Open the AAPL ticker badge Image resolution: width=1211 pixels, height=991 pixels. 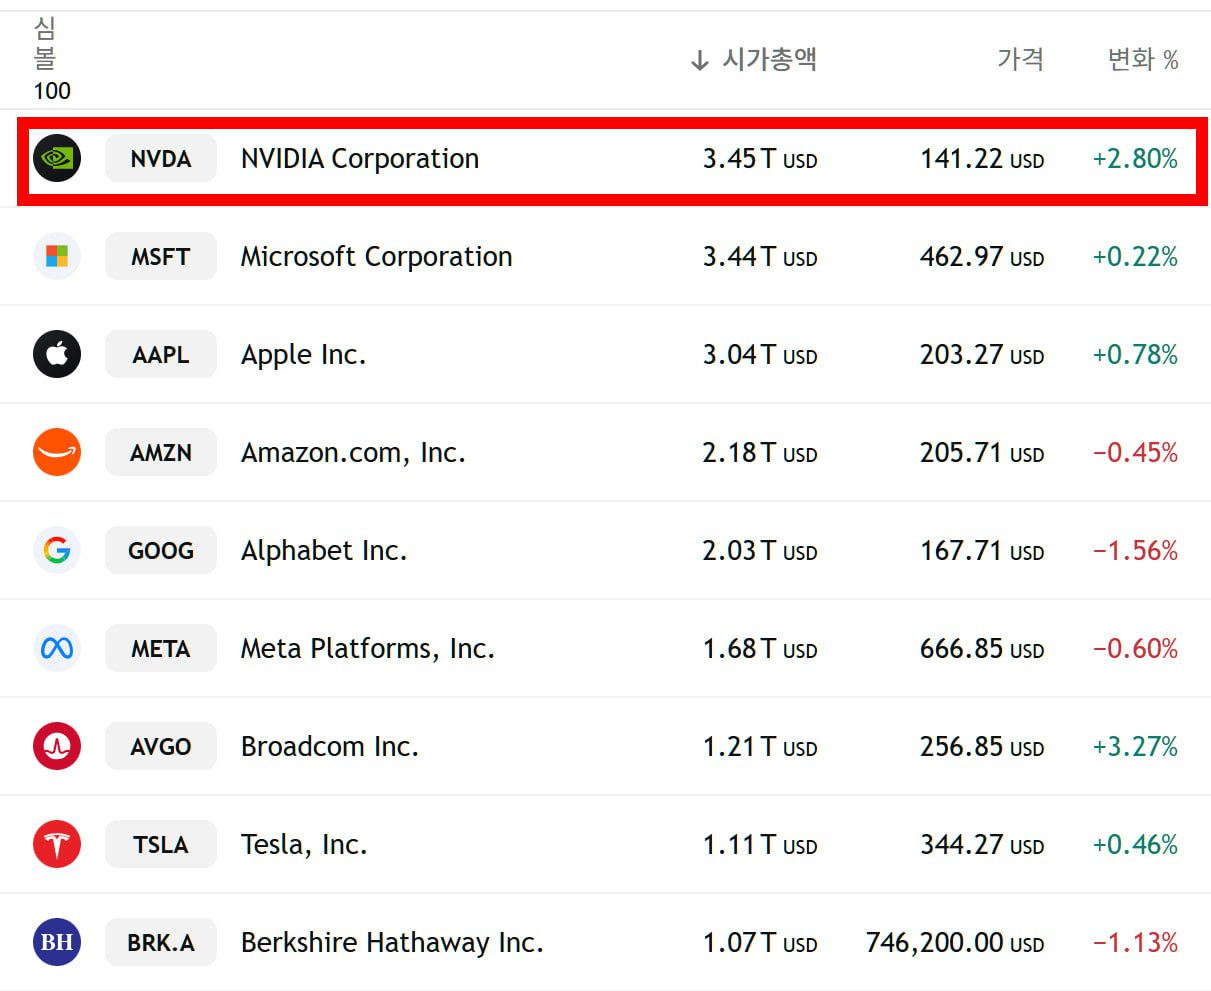161,354
